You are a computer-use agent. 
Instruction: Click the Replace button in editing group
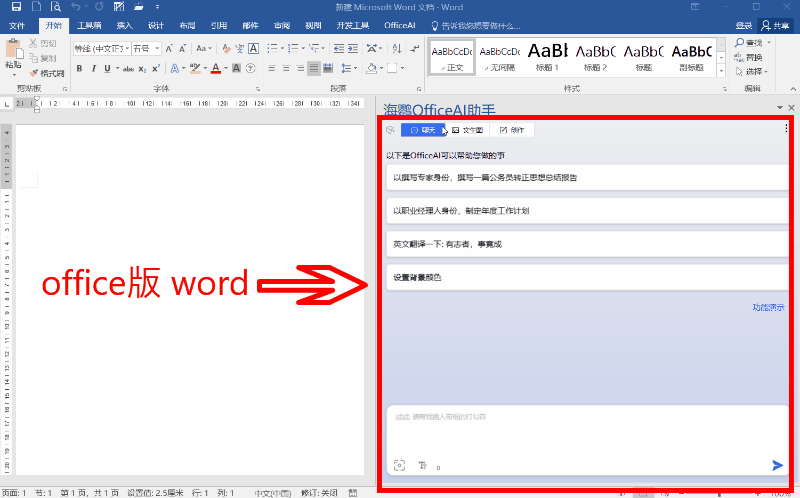[x=748, y=57]
